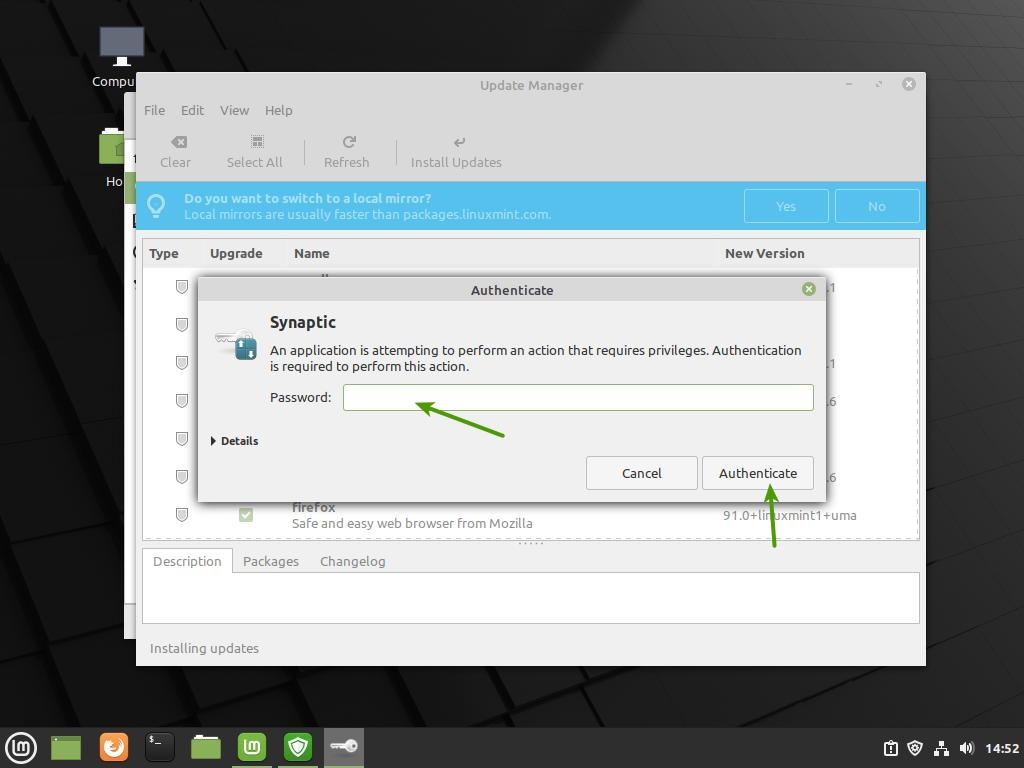
Task: Click Cancel in the Authenticate dialog
Action: [641, 473]
